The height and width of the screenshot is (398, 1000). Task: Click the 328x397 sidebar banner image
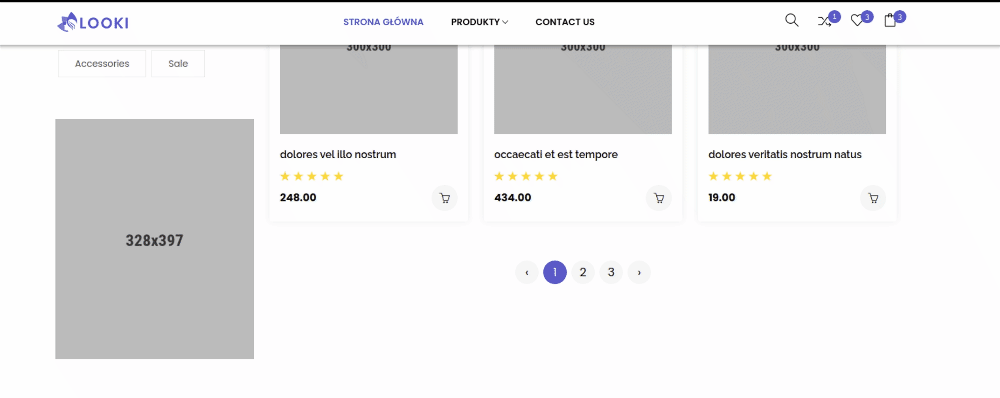[x=154, y=239]
